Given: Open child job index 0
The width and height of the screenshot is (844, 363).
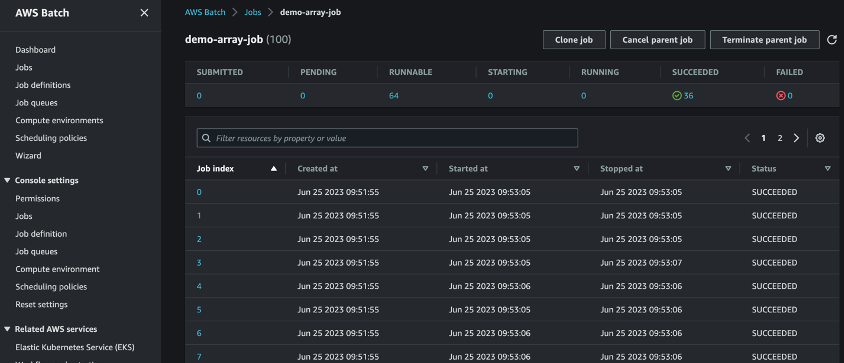Looking at the screenshot, I should [x=199, y=192].
